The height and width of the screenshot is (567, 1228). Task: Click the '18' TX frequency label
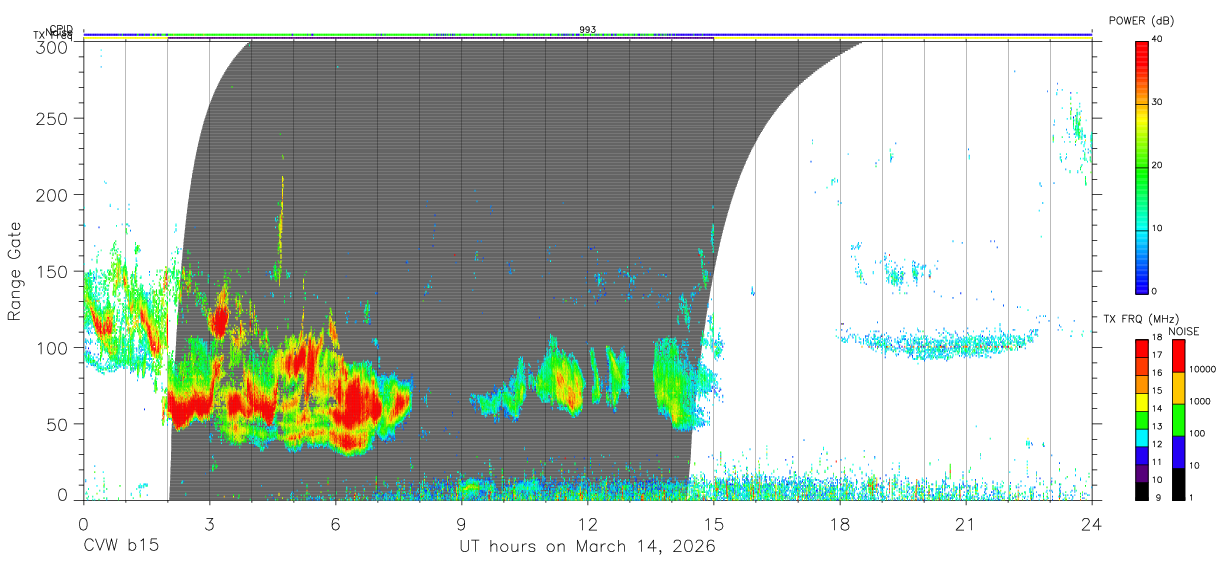coord(1157,337)
